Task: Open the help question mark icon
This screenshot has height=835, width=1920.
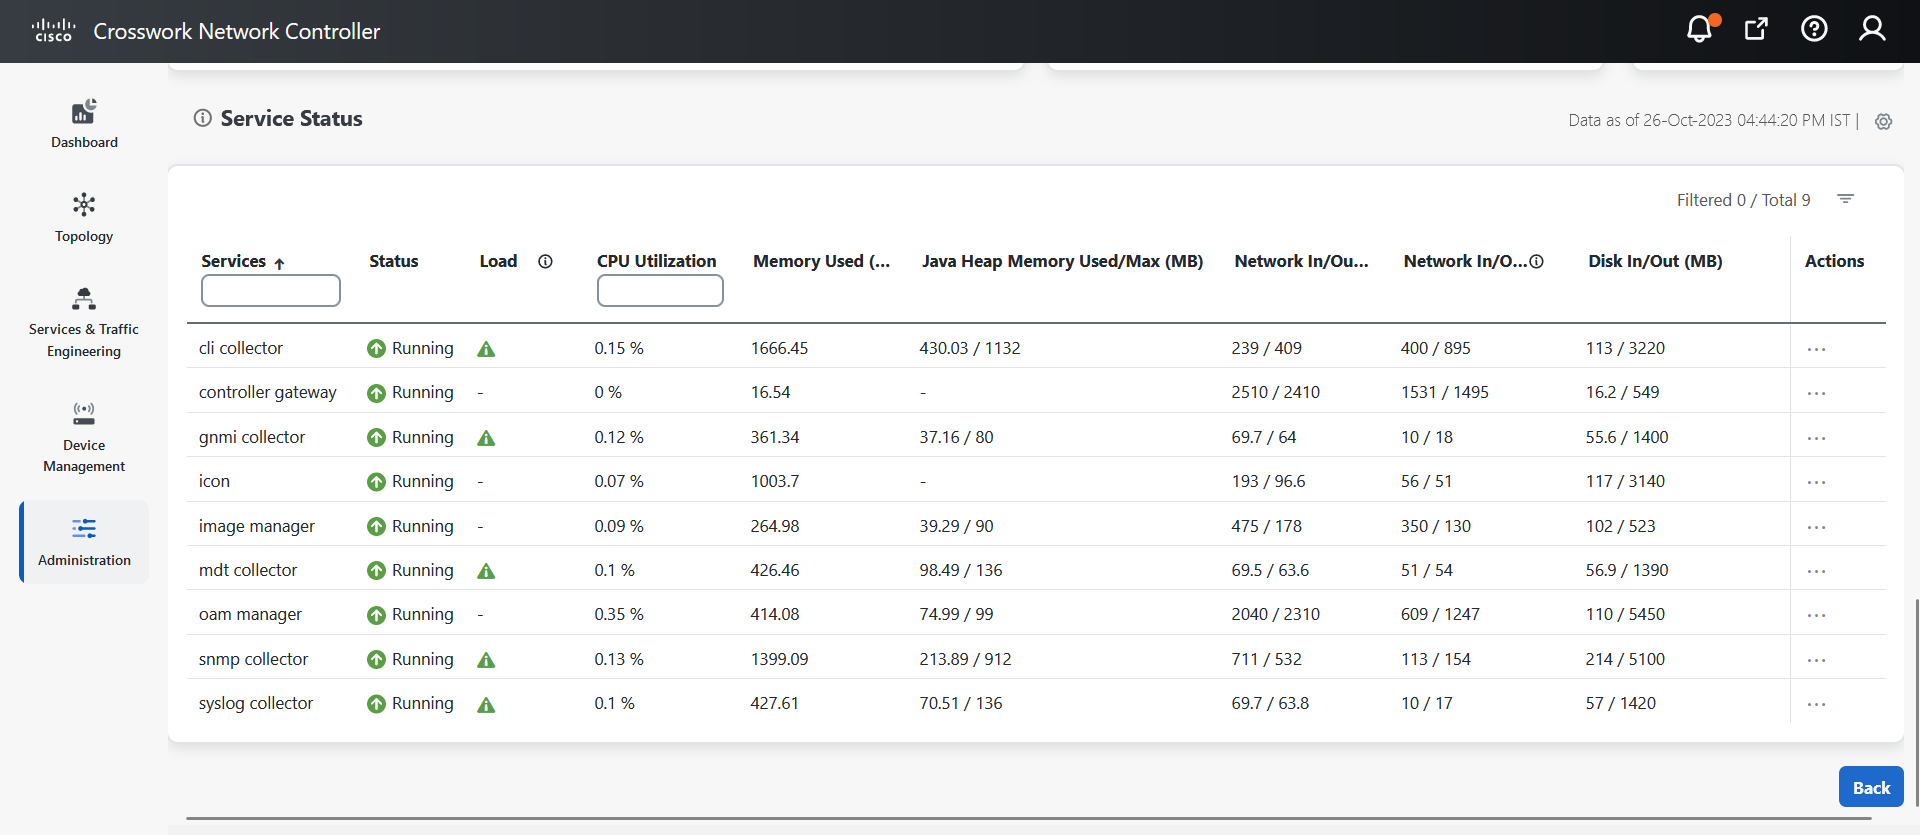Action: point(1814,29)
